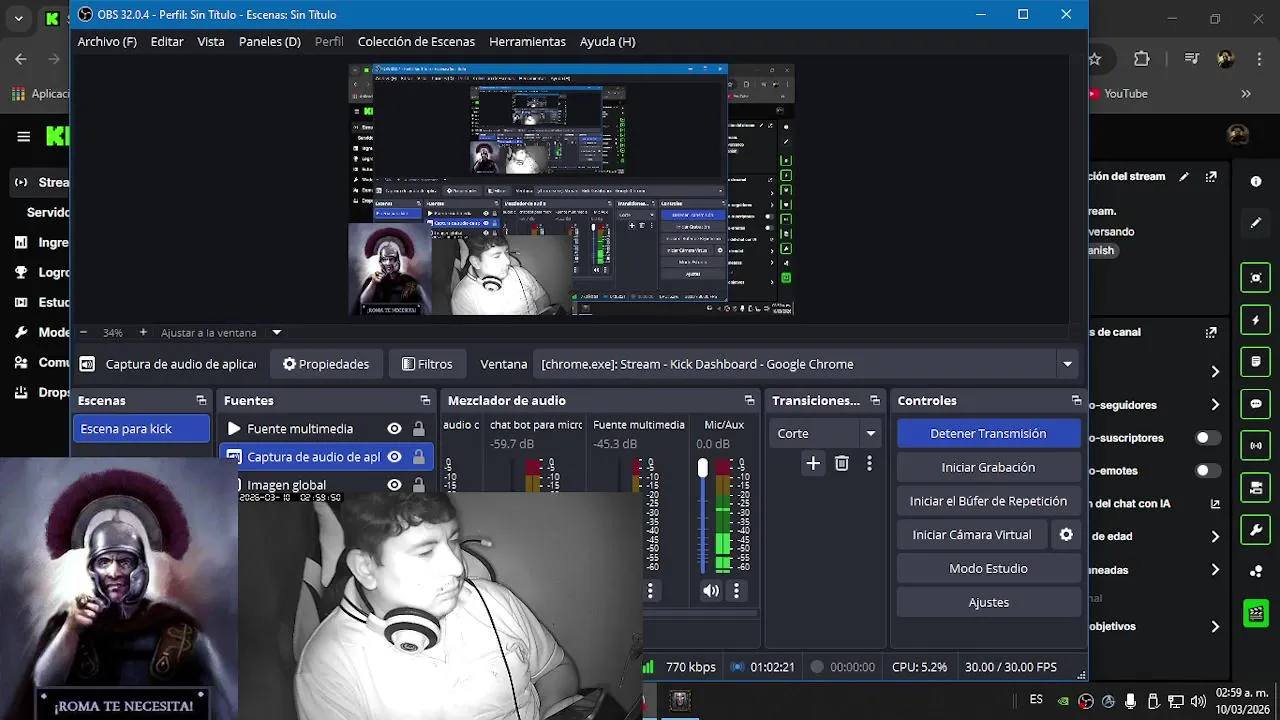Enable Modo Estudio
The width and height of the screenshot is (1280, 720).
[x=988, y=568]
